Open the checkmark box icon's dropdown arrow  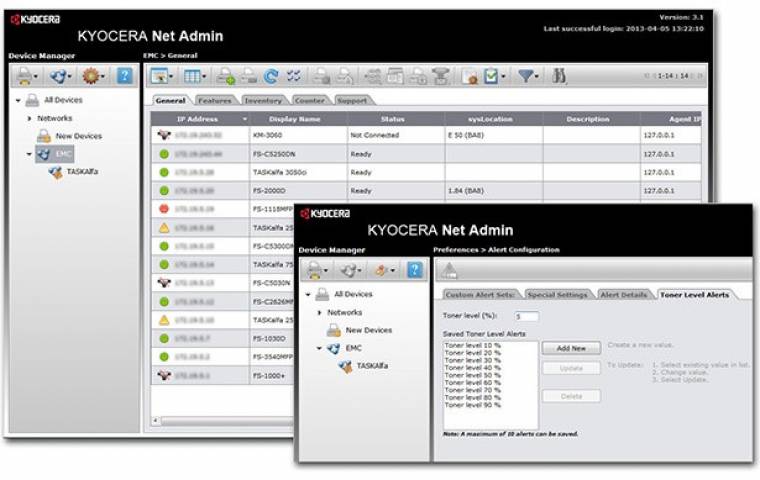(503, 77)
